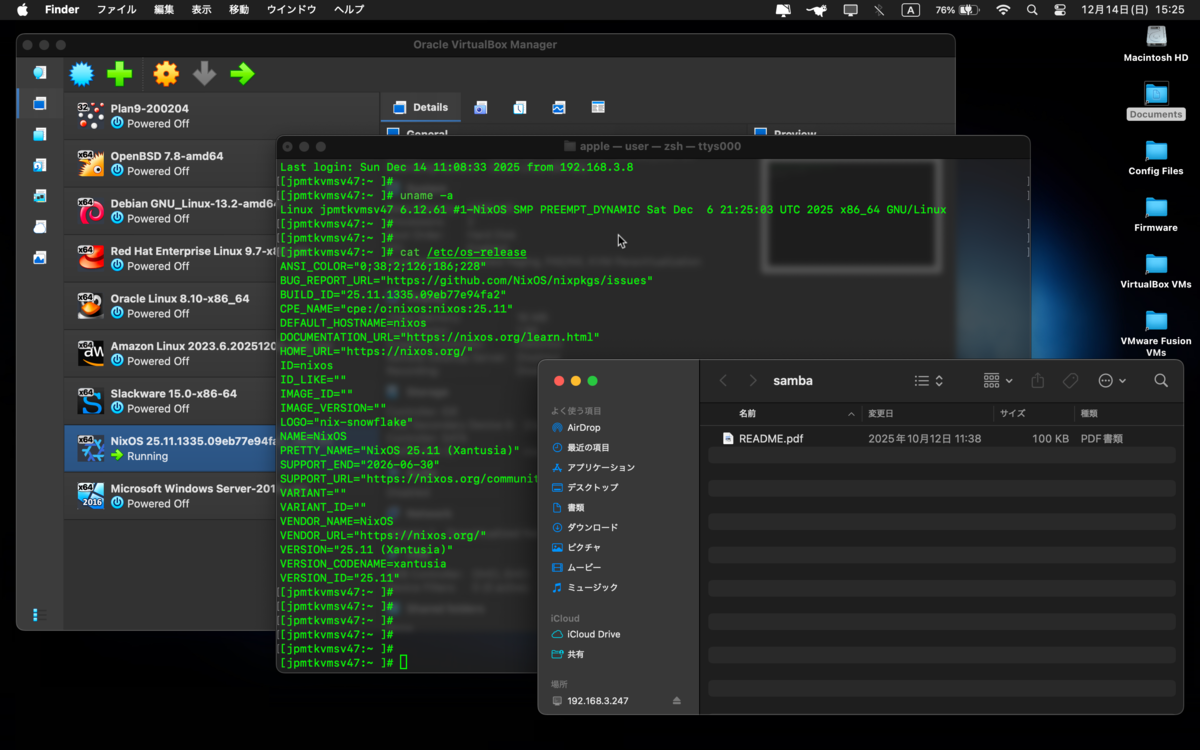Click the cloud icon in VirtualBox left sidebar
The width and height of the screenshot is (1200, 750).
pyautogui.click(x=40, y=226)
